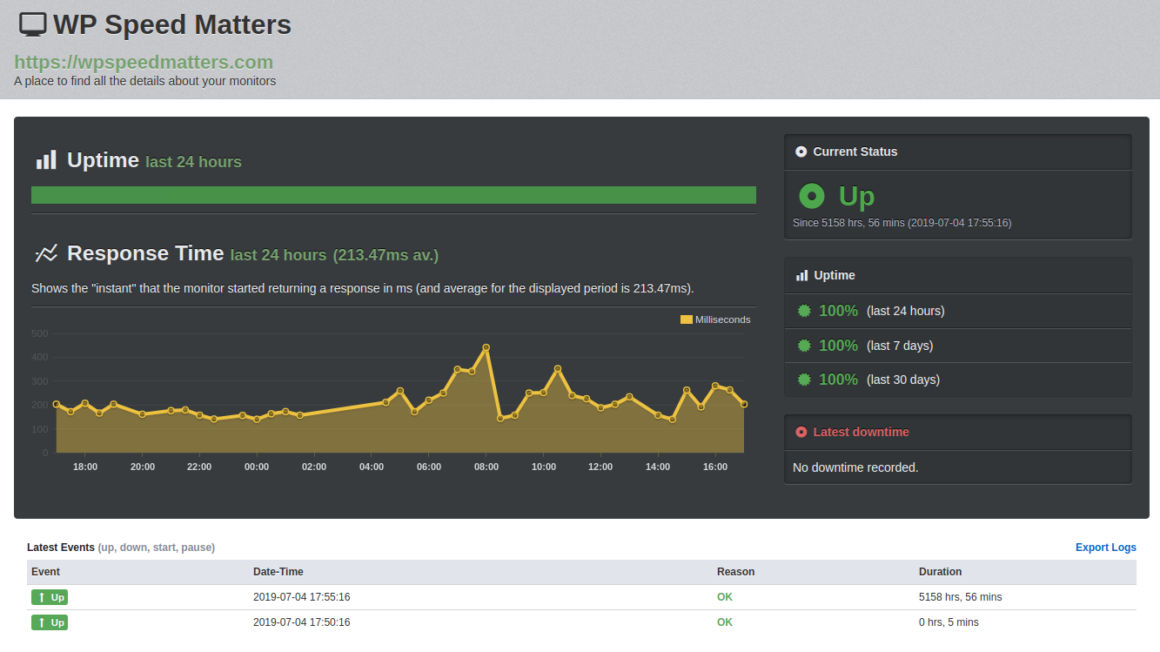This screenshot has width=1160, height=652.
Task: Select the green Up status icon
Action: pos(812,196)
